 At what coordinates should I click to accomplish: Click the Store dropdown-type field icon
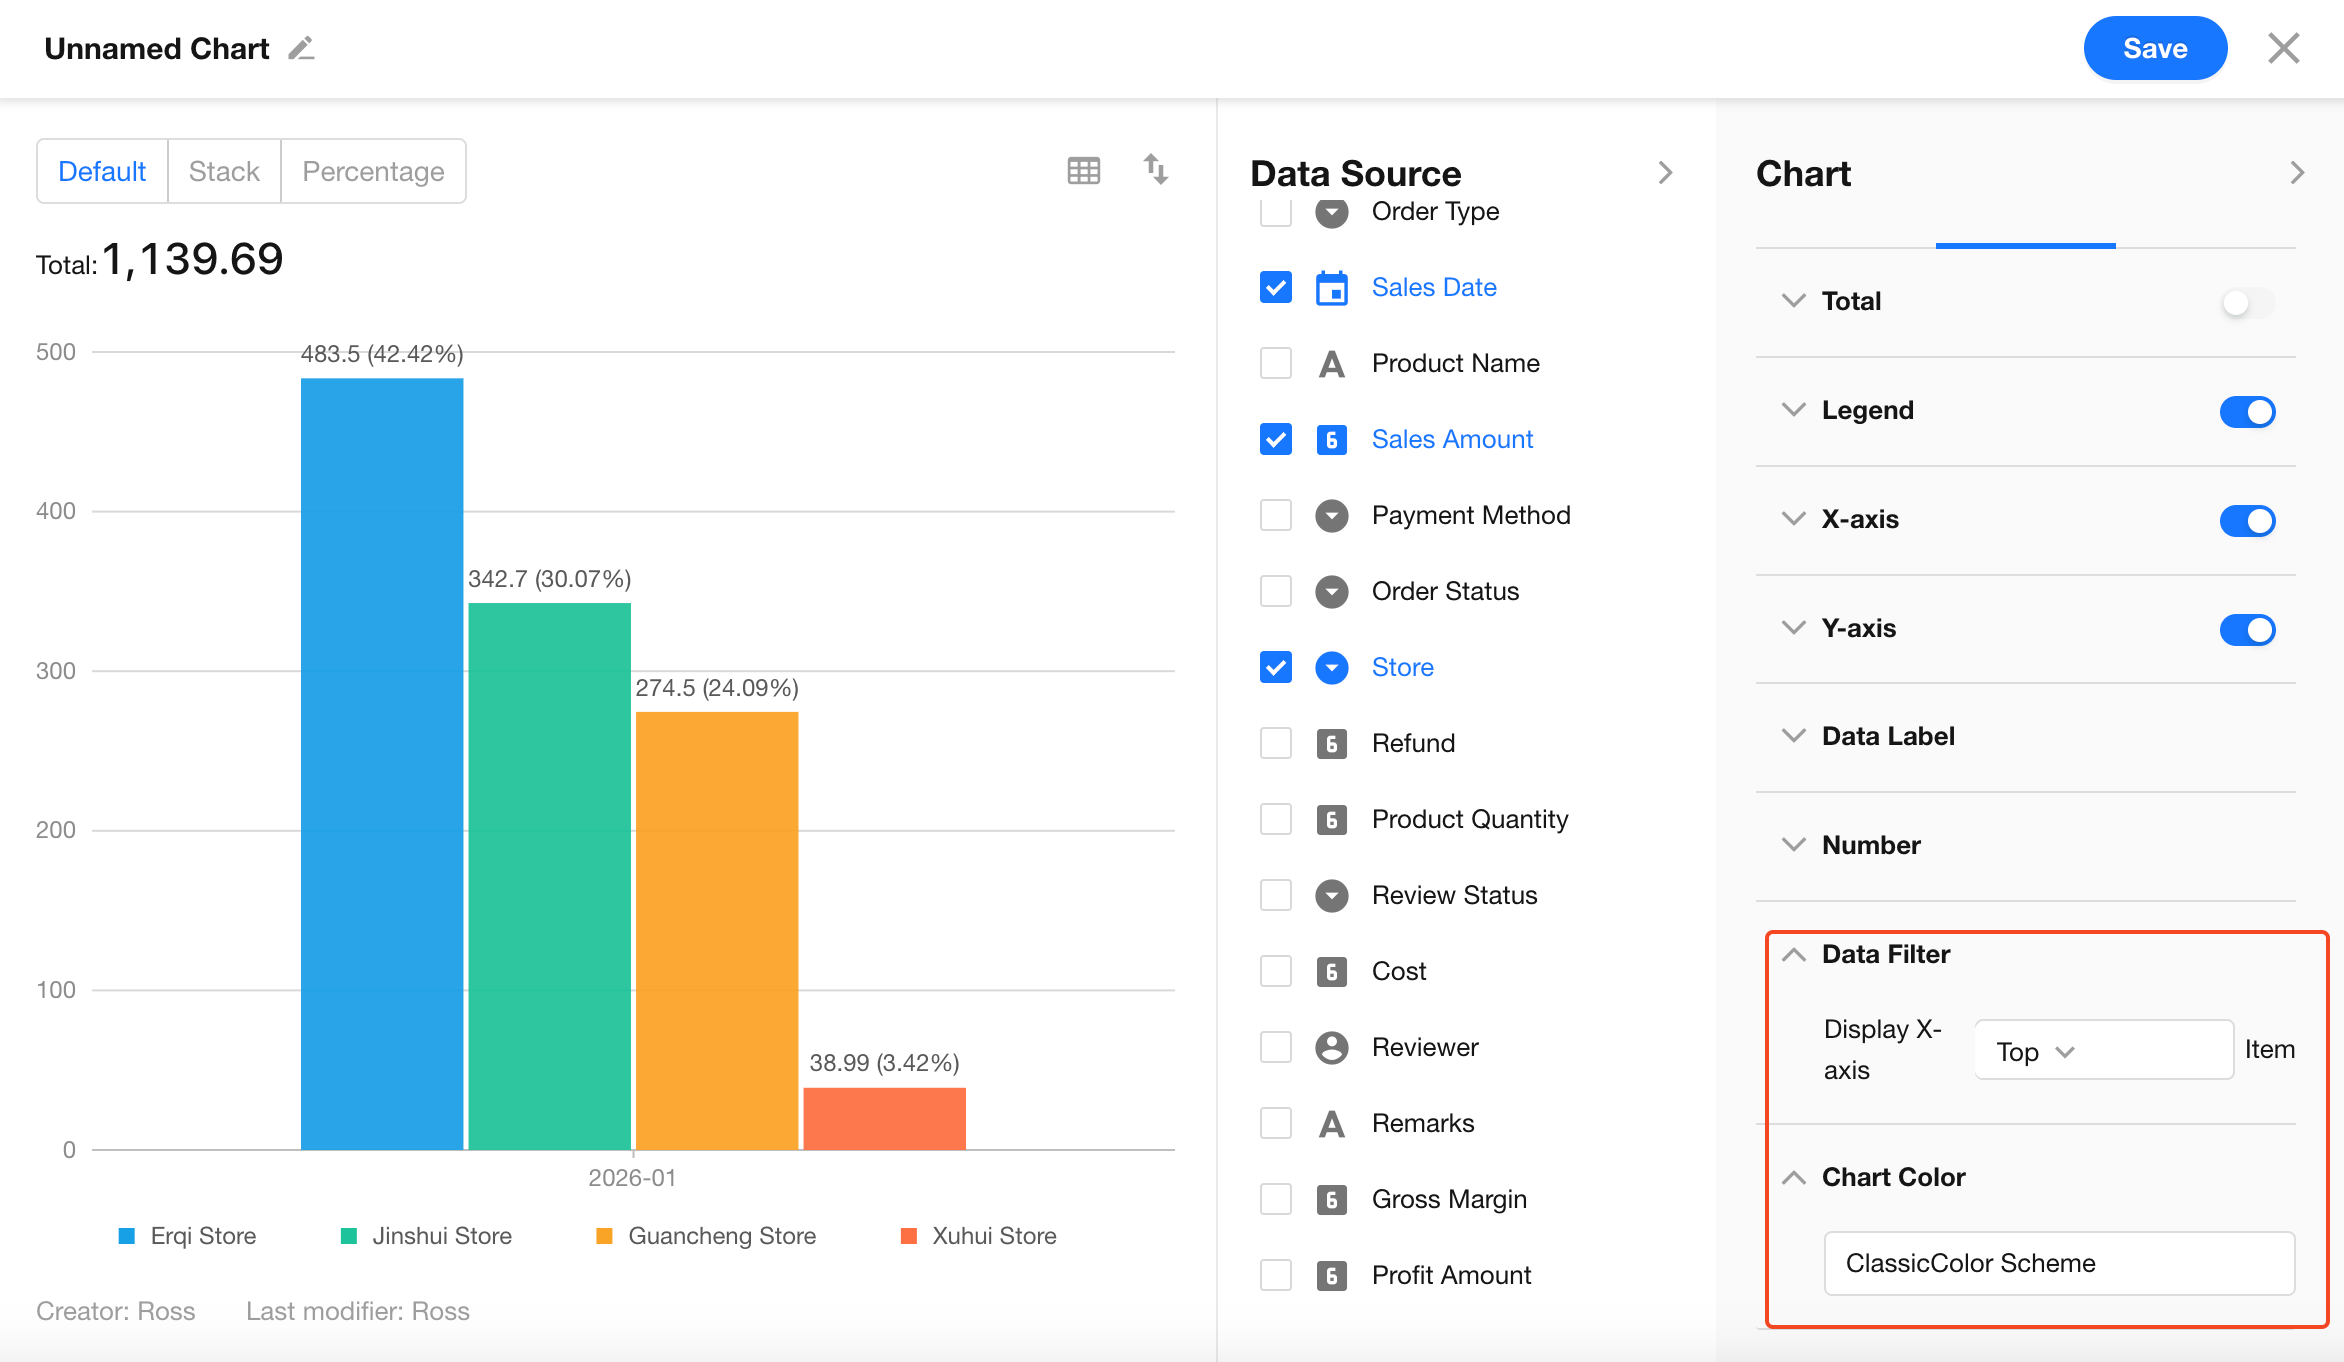[1331, 667]
